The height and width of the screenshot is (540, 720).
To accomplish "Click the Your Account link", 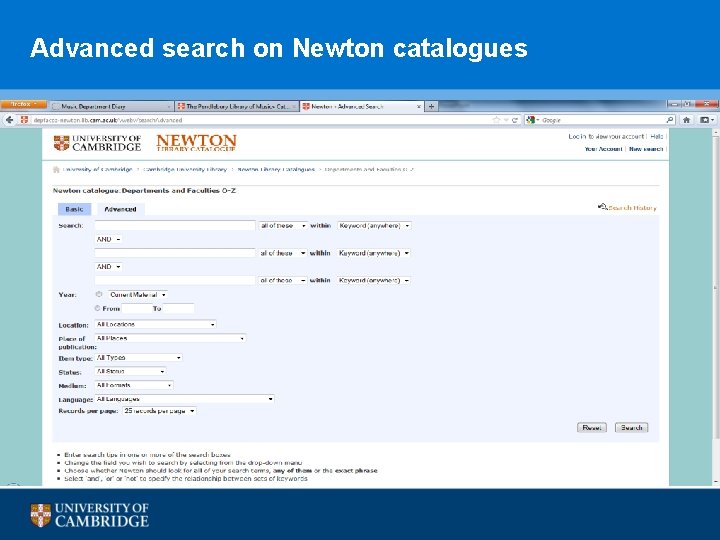I will coord(603,149).
